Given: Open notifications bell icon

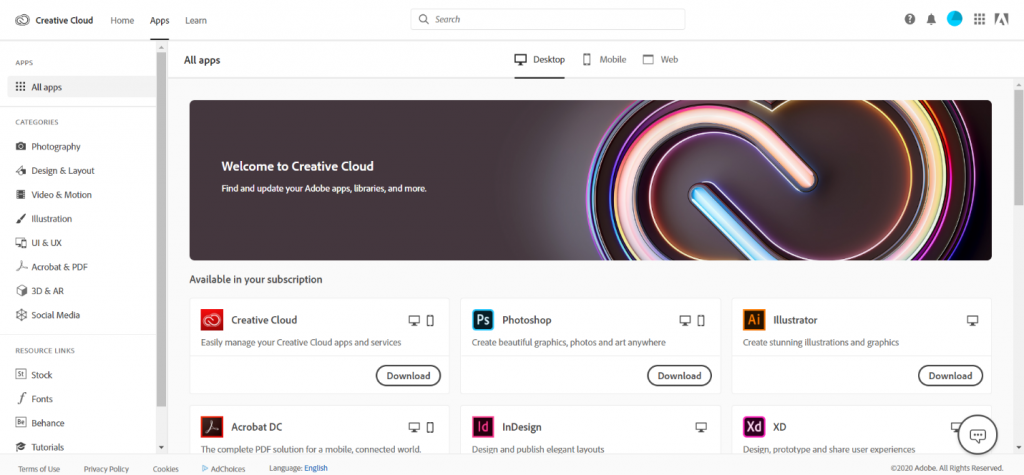Looking at the screenshot, I should pos(931,20).
